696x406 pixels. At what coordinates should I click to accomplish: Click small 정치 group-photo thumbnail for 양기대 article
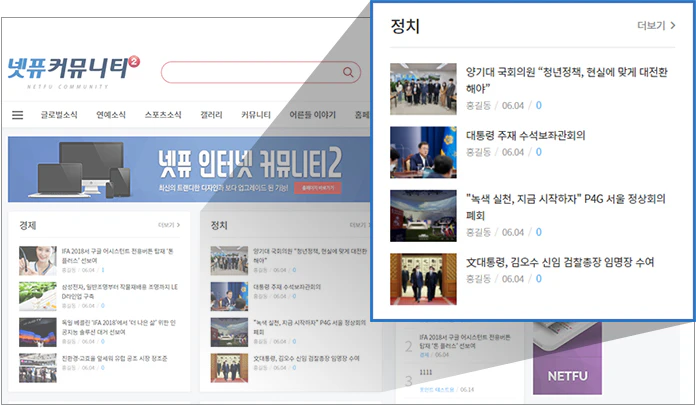point(229,261)
